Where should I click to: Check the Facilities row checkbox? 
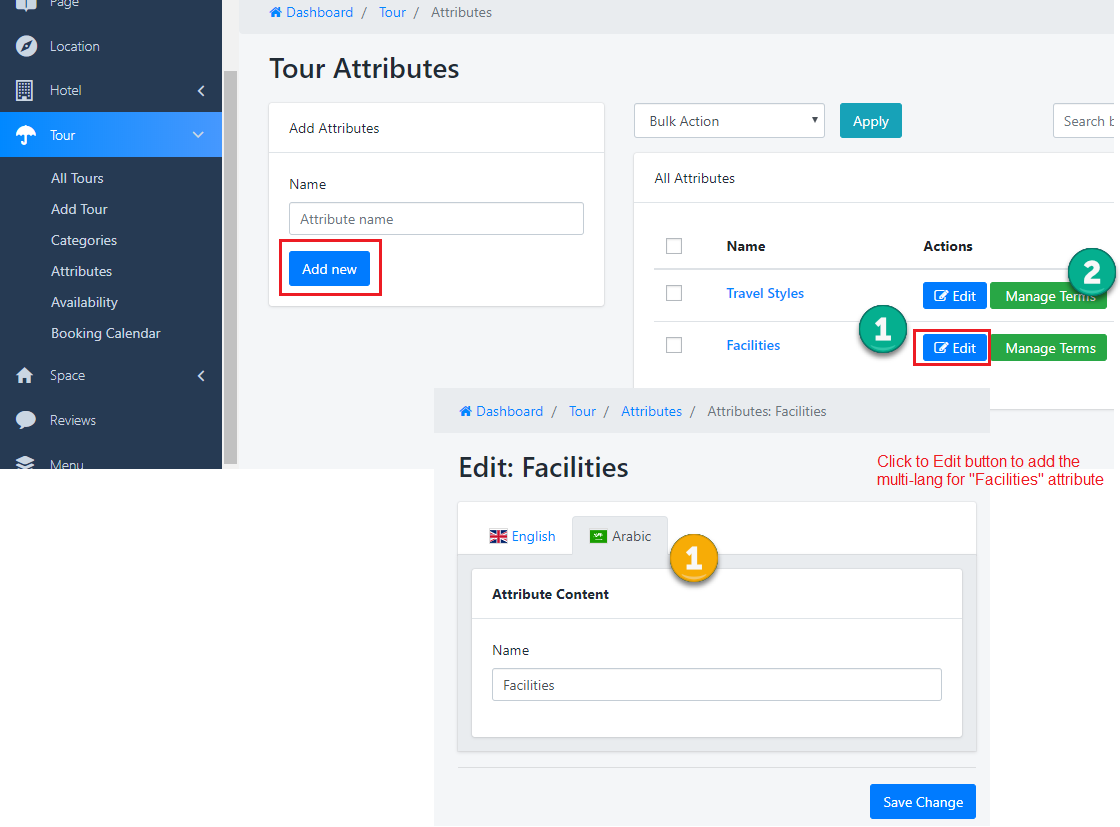674,345
